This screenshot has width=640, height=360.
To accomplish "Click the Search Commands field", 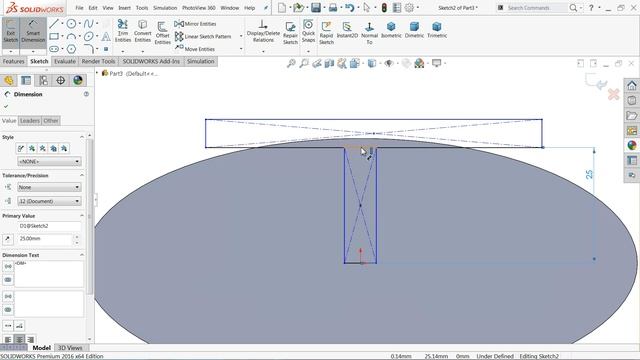I will 536,8.
